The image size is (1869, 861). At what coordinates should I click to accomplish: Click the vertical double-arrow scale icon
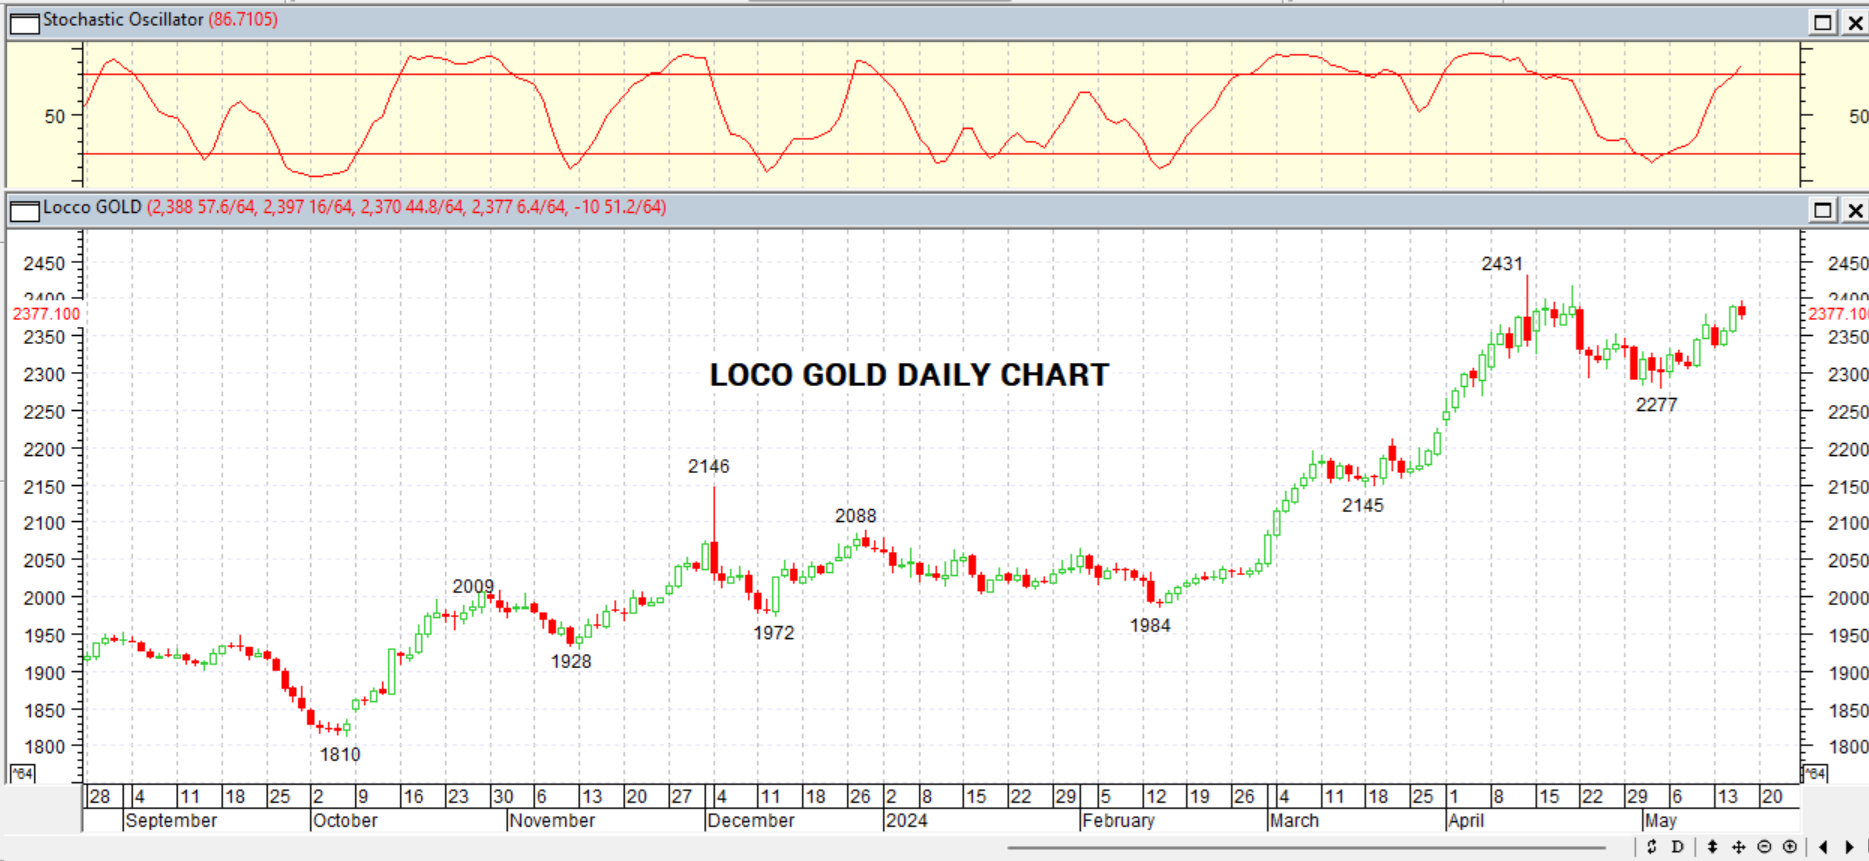click(x=1712, y=847)
